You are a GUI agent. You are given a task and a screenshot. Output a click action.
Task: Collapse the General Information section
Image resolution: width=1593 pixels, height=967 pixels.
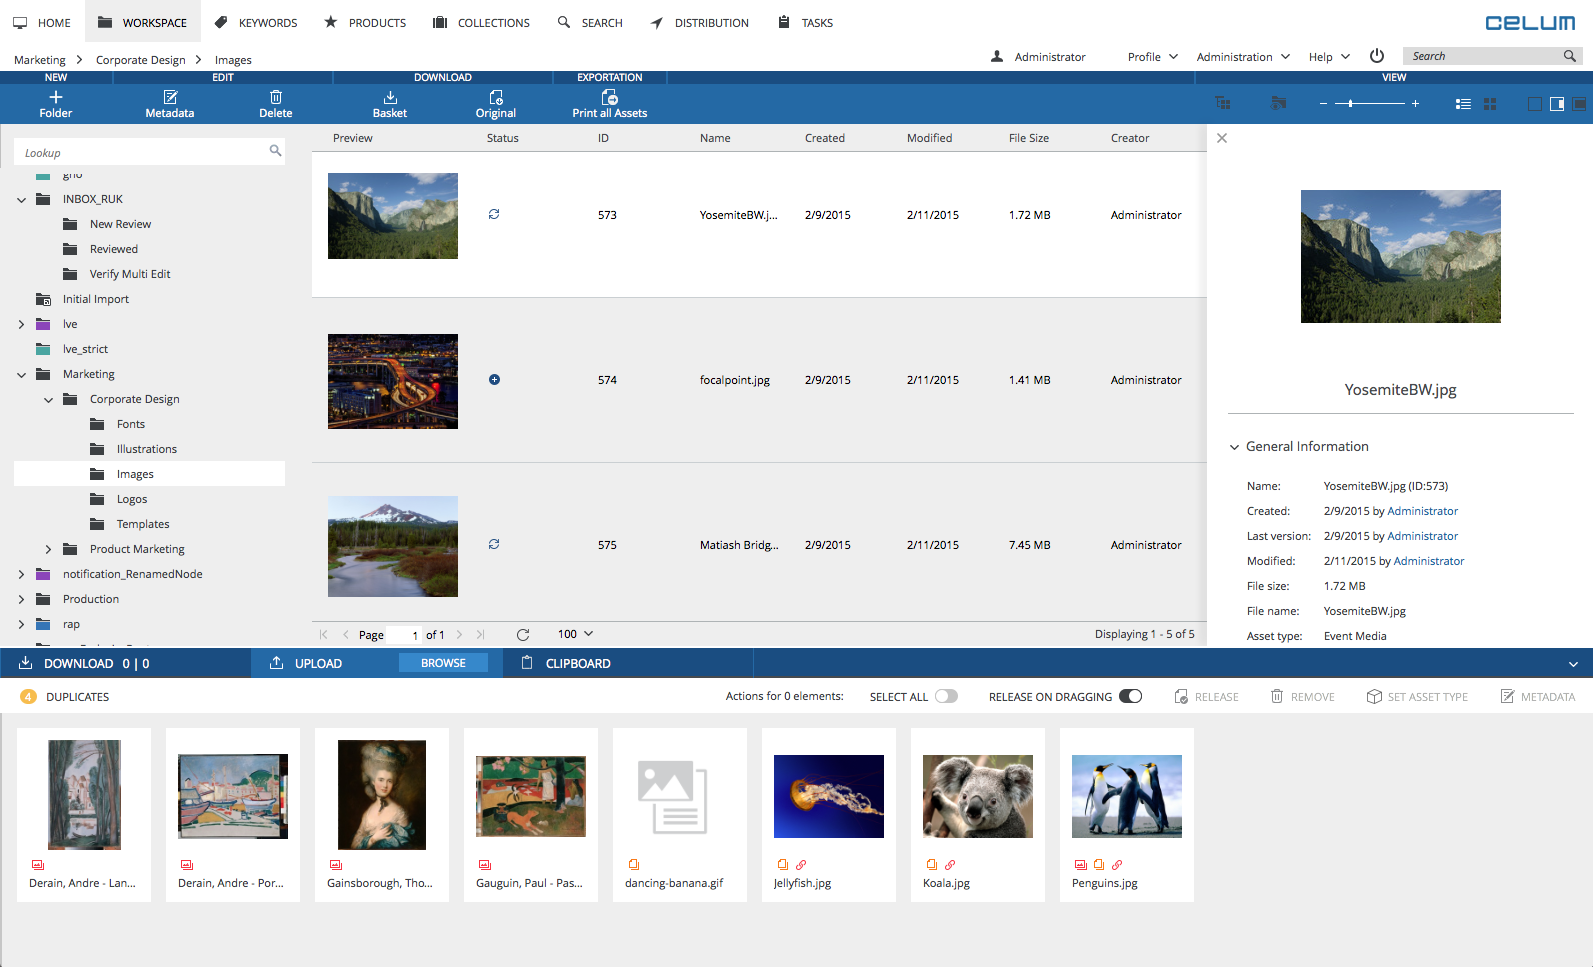tap(1234, 447)
